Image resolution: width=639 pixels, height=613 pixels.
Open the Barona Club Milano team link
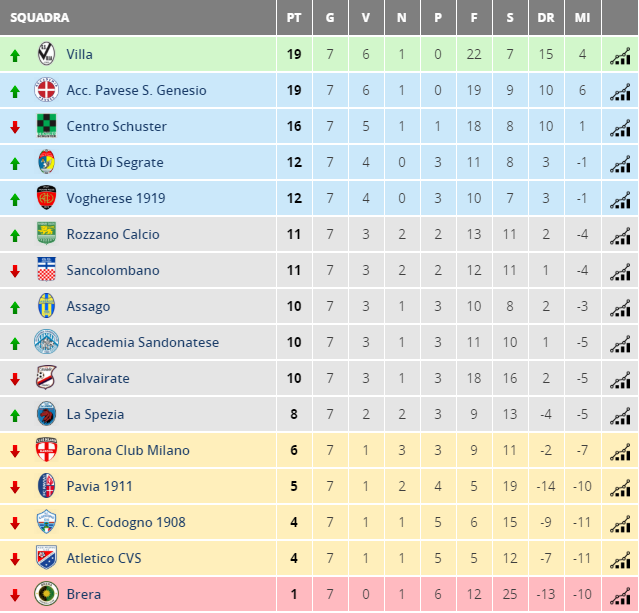click(x=128, y=450)
